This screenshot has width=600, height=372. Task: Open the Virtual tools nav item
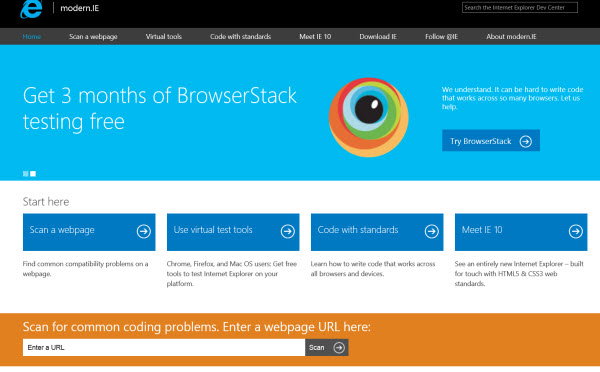[163, 37]
